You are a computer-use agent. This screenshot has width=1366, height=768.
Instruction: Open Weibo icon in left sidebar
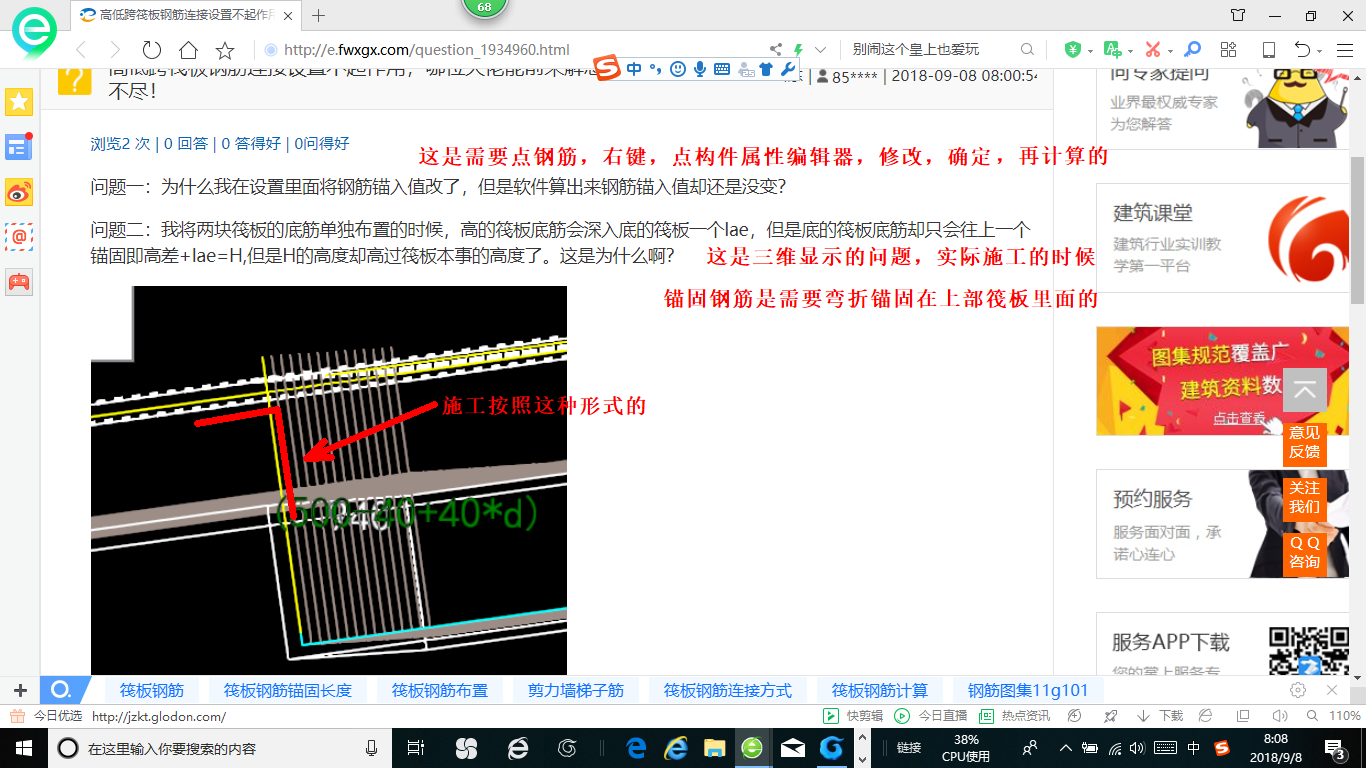click(x=19, y=192)
